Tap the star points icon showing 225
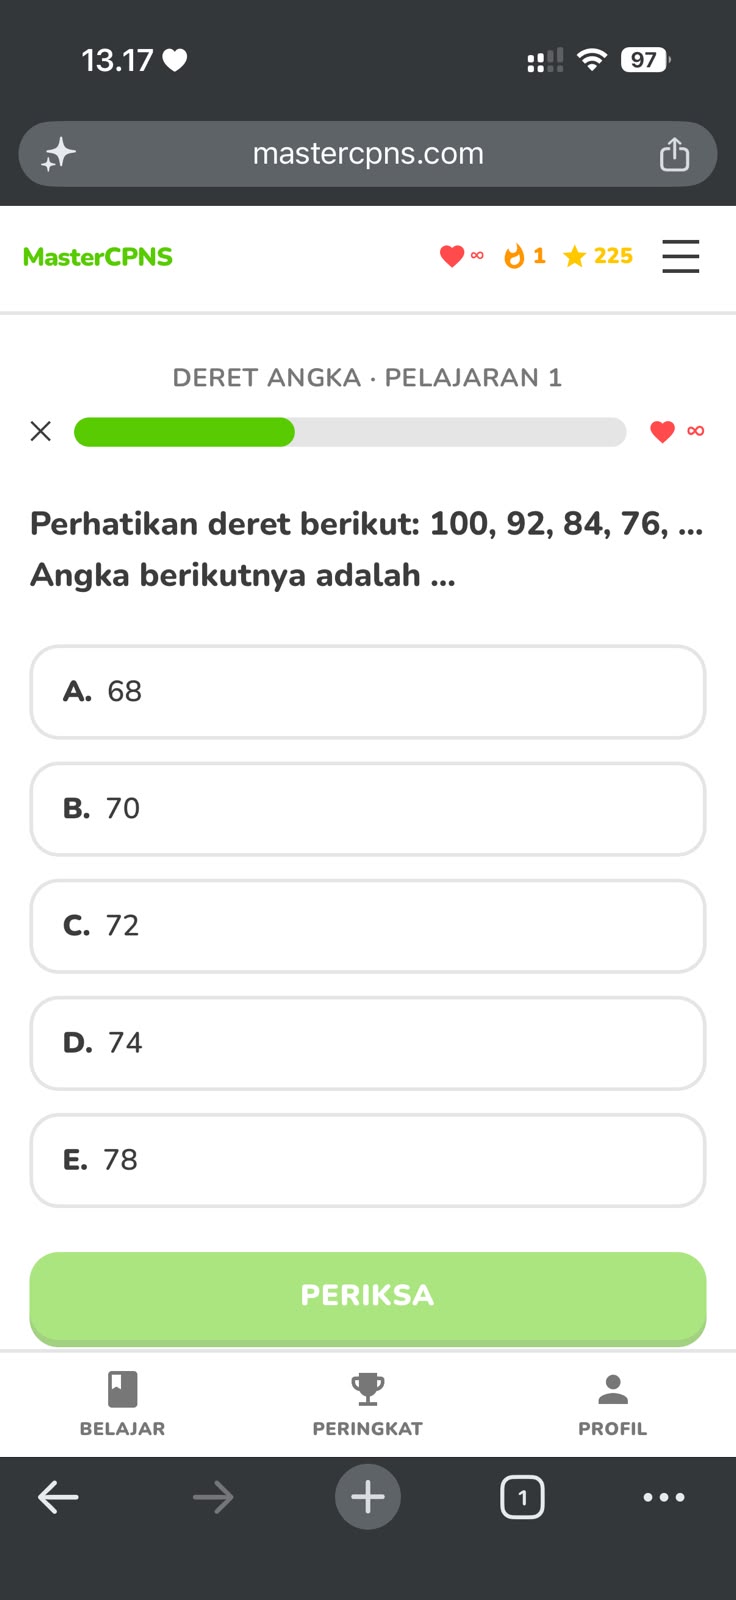 click(x=574, y=257)
